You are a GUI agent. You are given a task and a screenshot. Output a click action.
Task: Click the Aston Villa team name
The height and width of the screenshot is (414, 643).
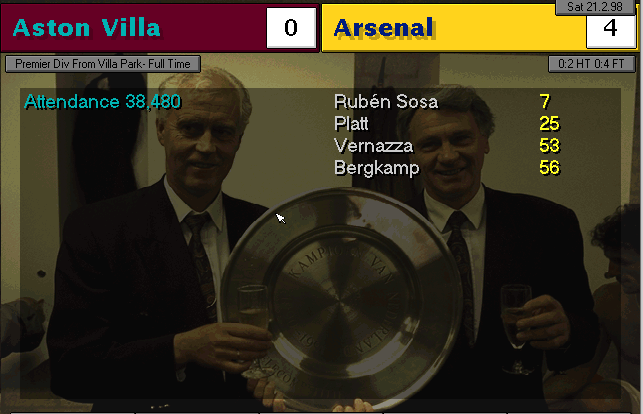click(86, 28)
